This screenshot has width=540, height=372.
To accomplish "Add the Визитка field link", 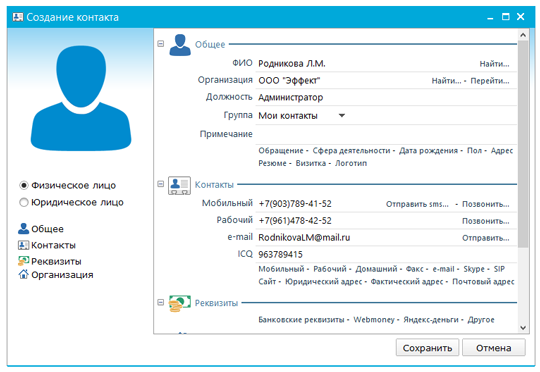I will (311, 163).
